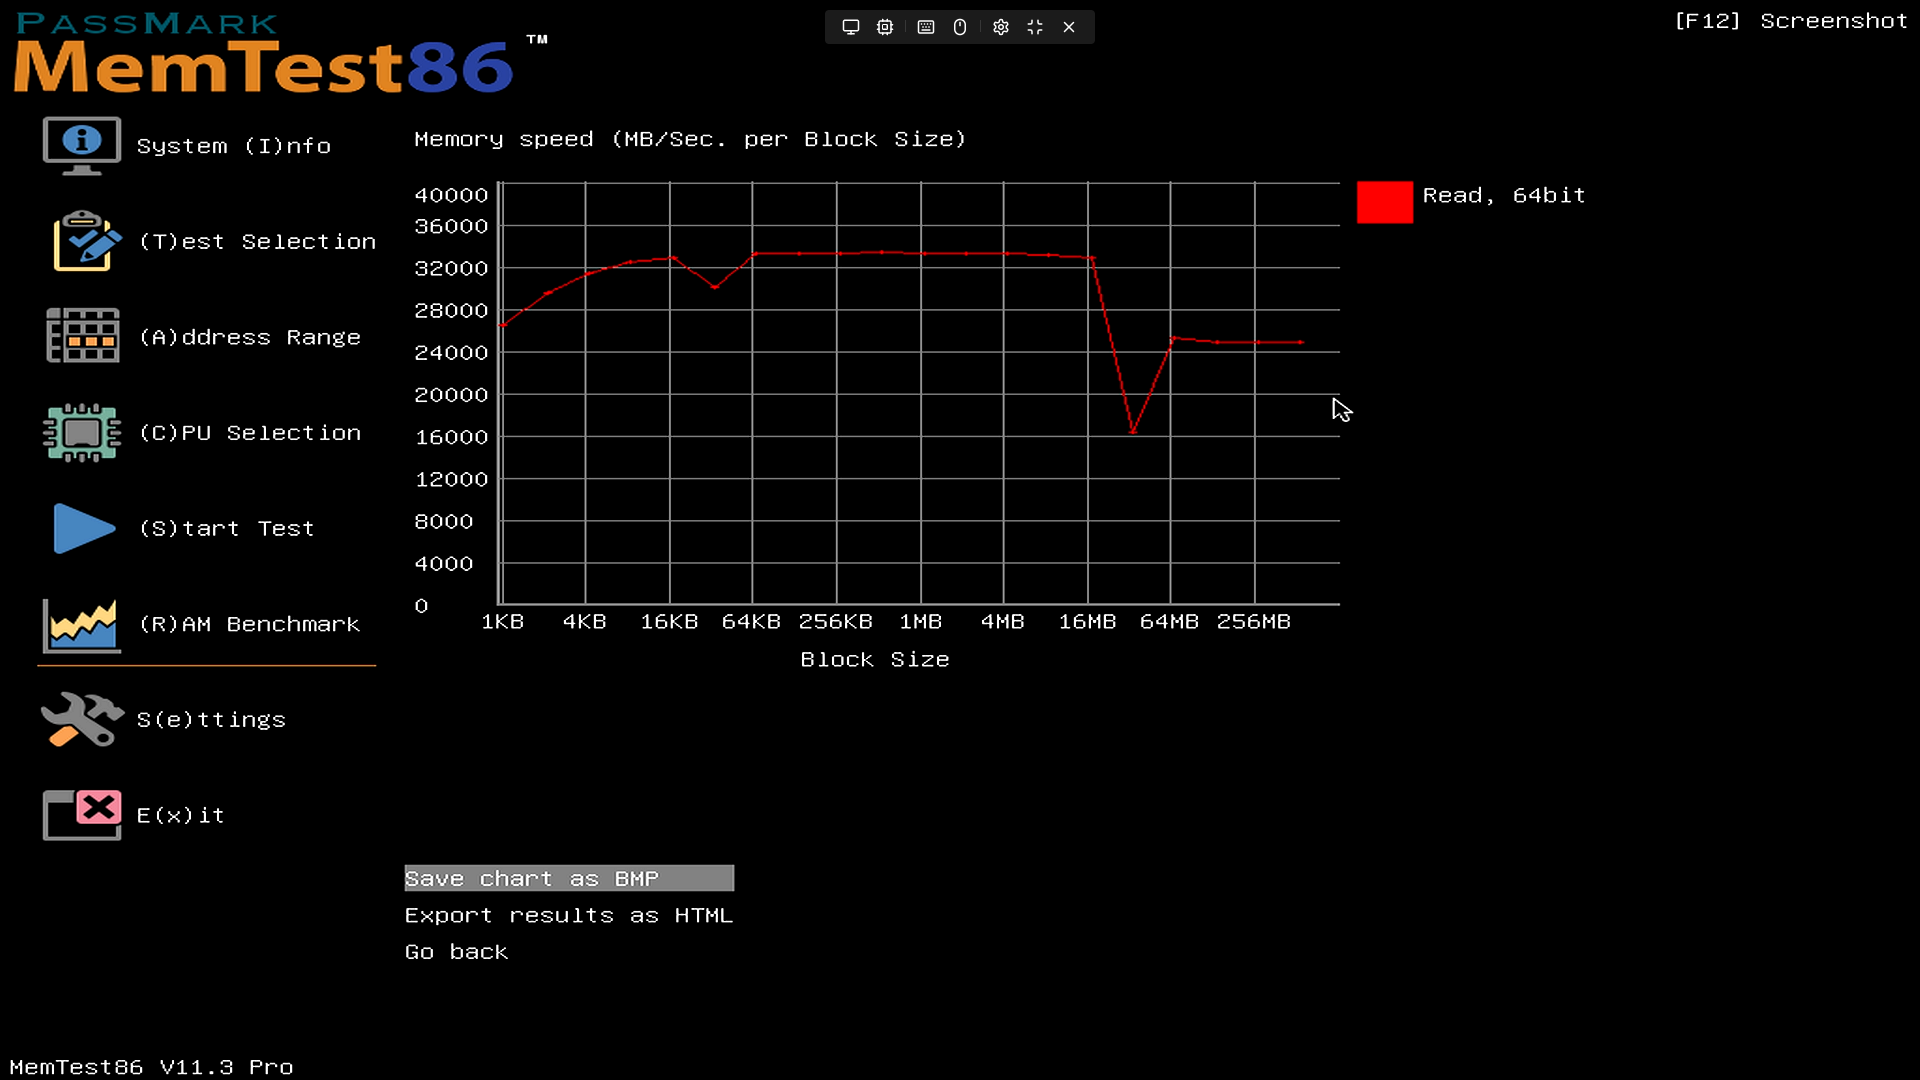The image size is (1920, 1080).
Task: Click the S(e)ttings menu label
Action: (x=211, y=720)
